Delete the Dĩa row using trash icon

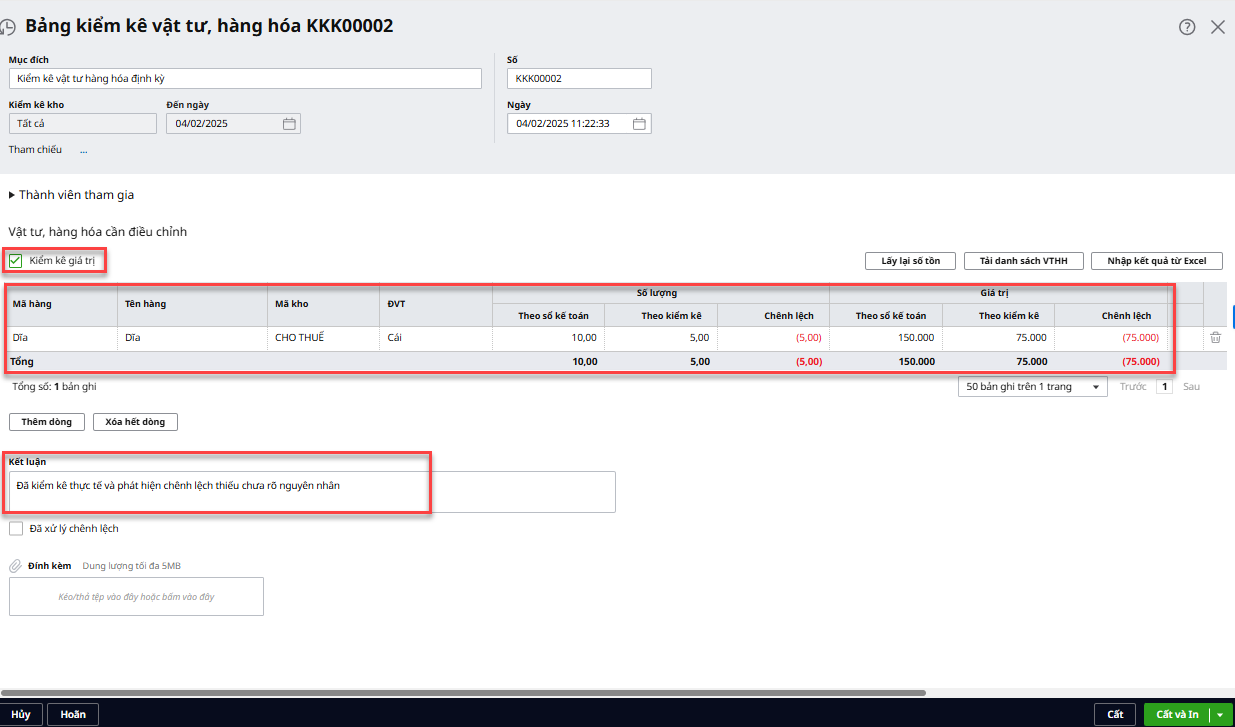click(1215, 338)
